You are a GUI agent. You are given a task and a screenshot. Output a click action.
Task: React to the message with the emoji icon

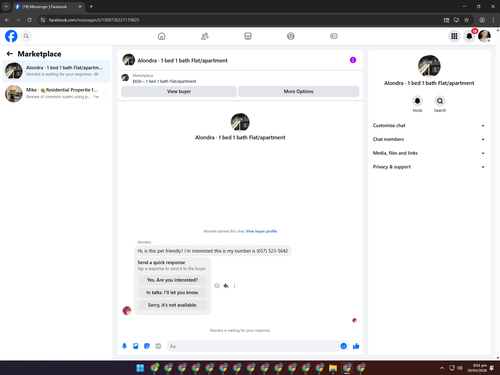[x=217, y=286]
